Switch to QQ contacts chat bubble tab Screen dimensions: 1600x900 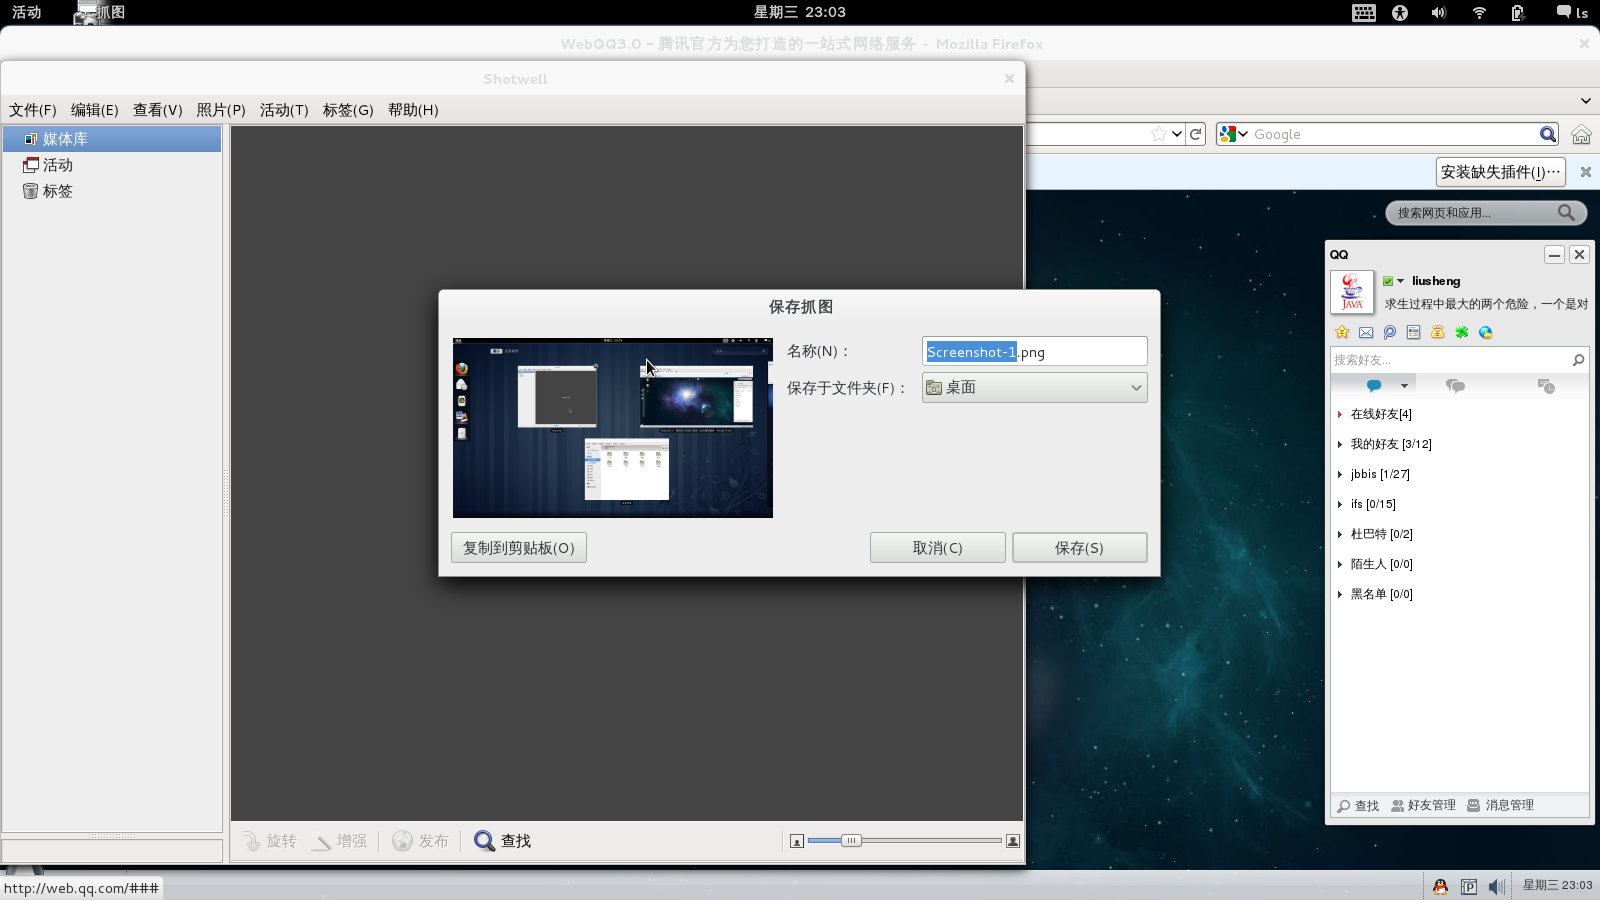point(1374,386)
